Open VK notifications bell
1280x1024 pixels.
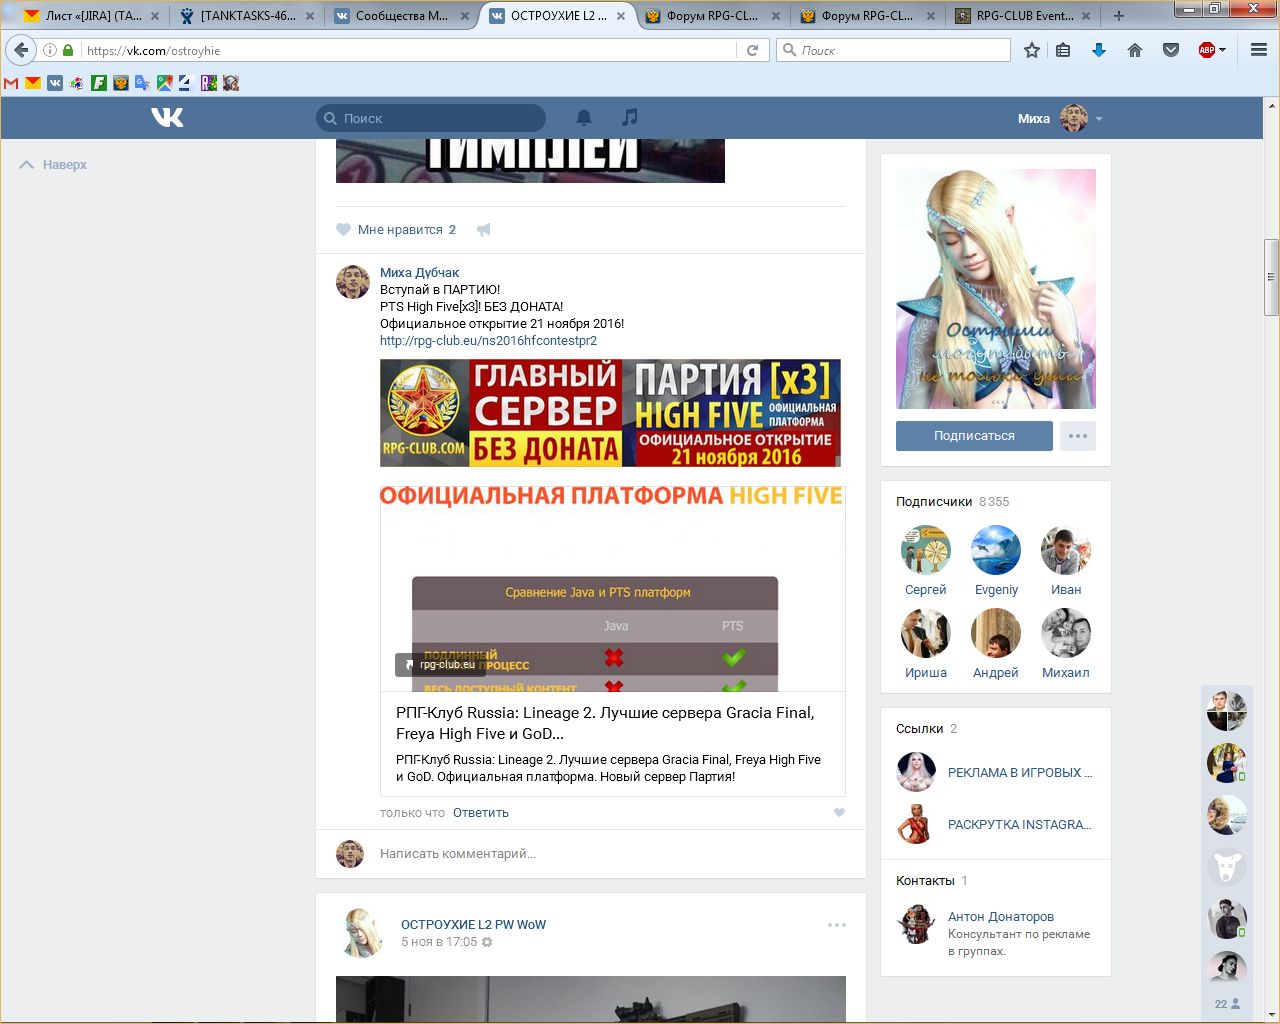(584, 118)
